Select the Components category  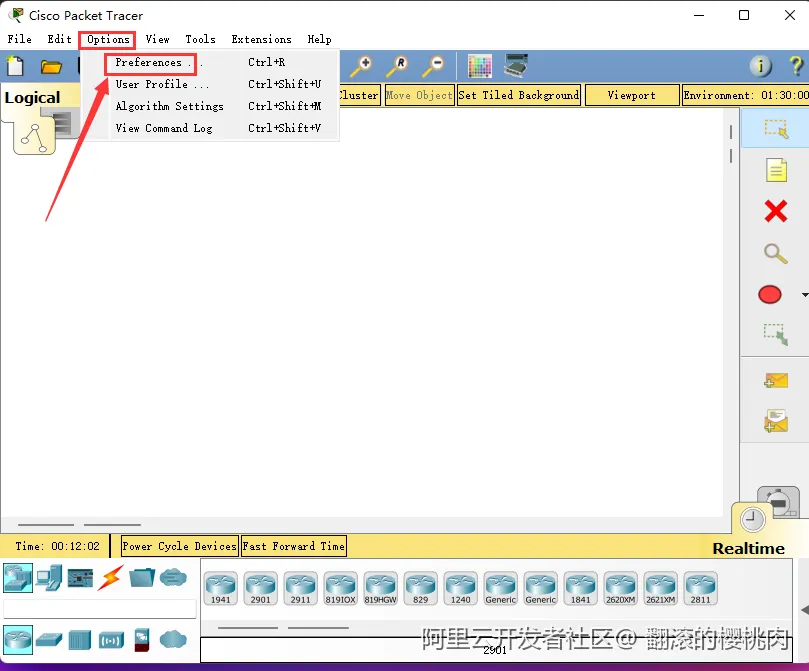(80, 578)
